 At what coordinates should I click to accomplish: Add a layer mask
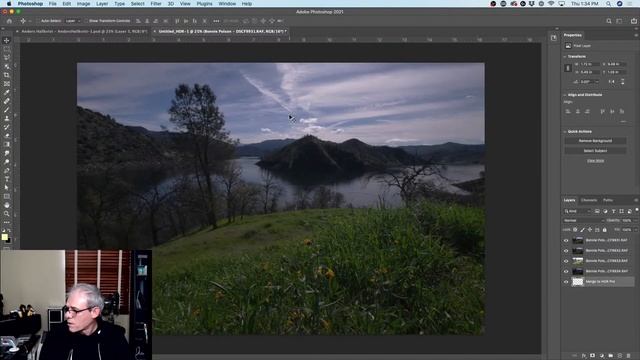click(593, 356)
